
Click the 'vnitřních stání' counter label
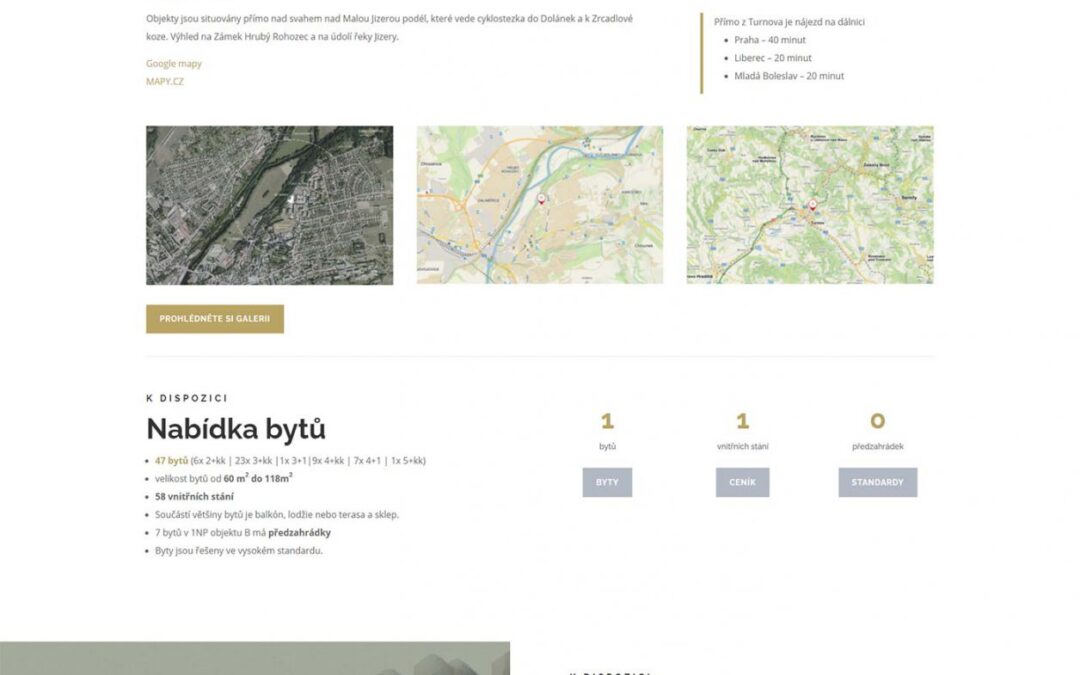[x=742, y=446]
